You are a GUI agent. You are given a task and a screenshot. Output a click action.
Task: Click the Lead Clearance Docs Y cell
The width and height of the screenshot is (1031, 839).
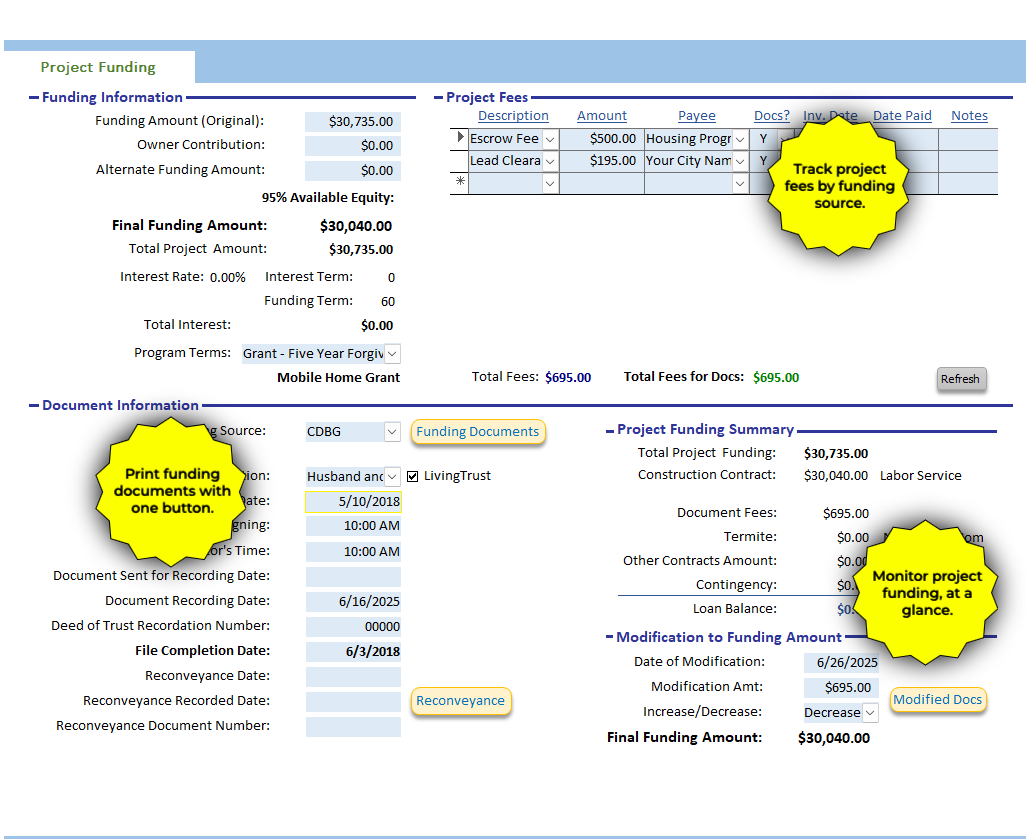pyautogui.click(x=763, y=161)
